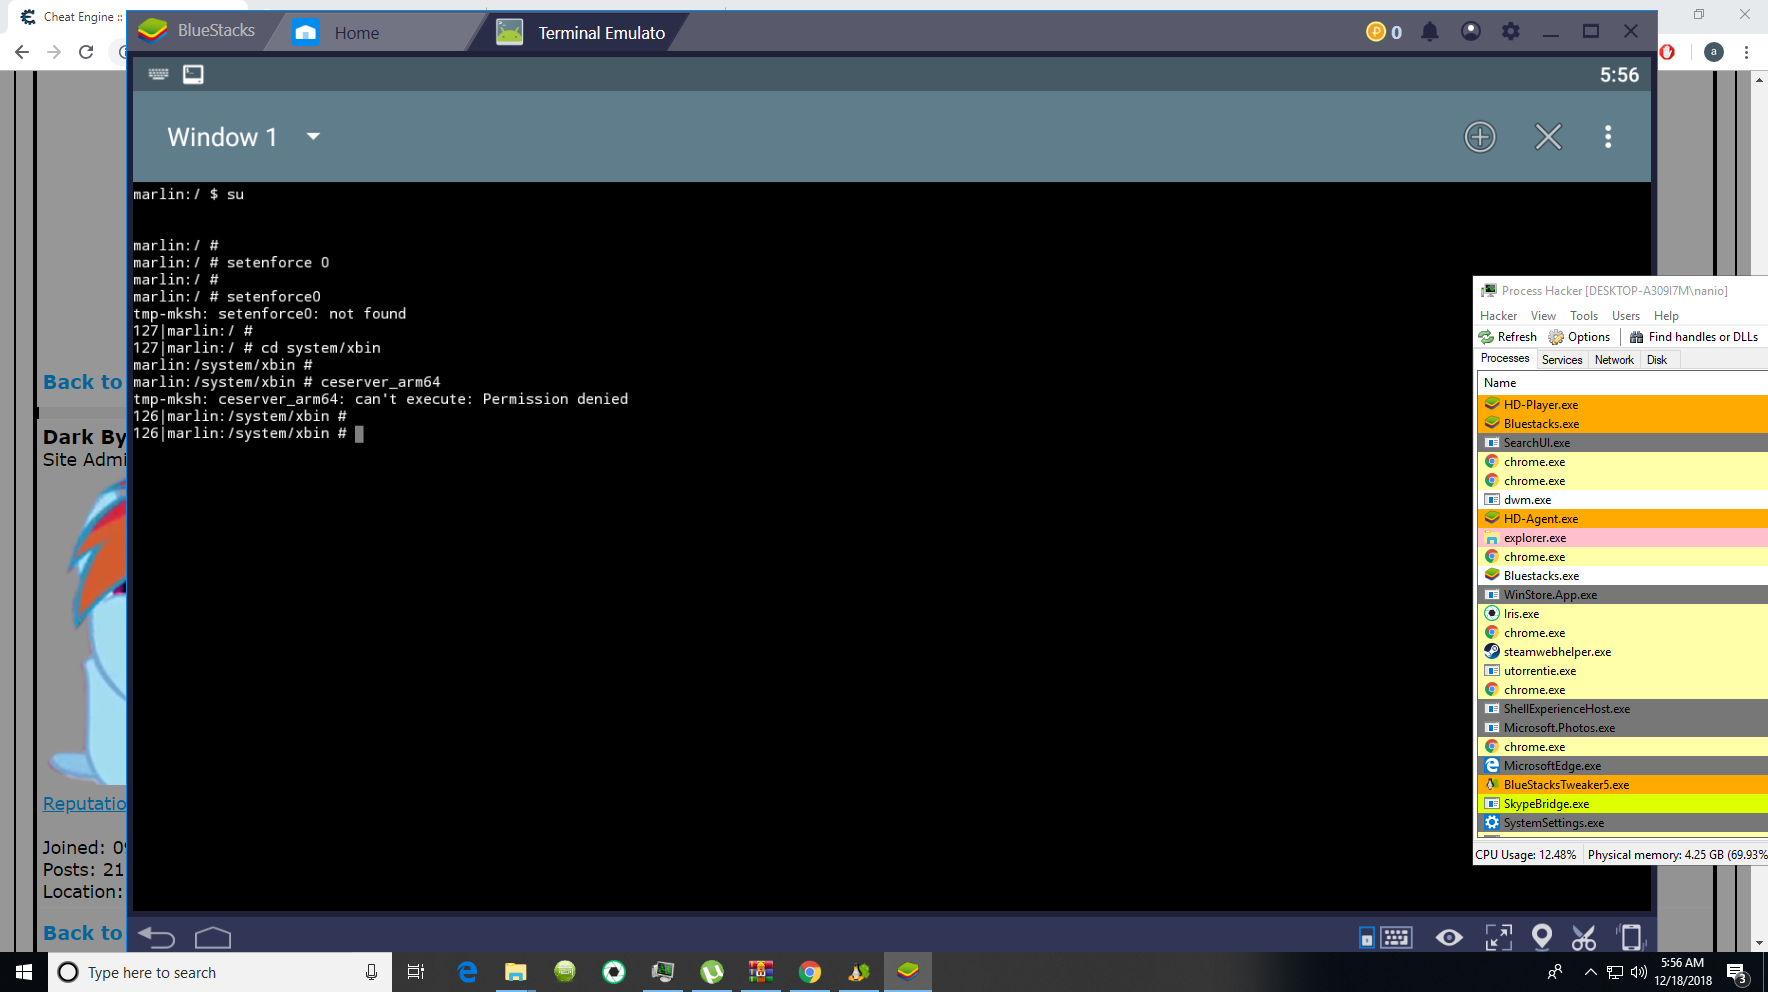Open uTorrent from the taskbar

click(x=712, y=972)
